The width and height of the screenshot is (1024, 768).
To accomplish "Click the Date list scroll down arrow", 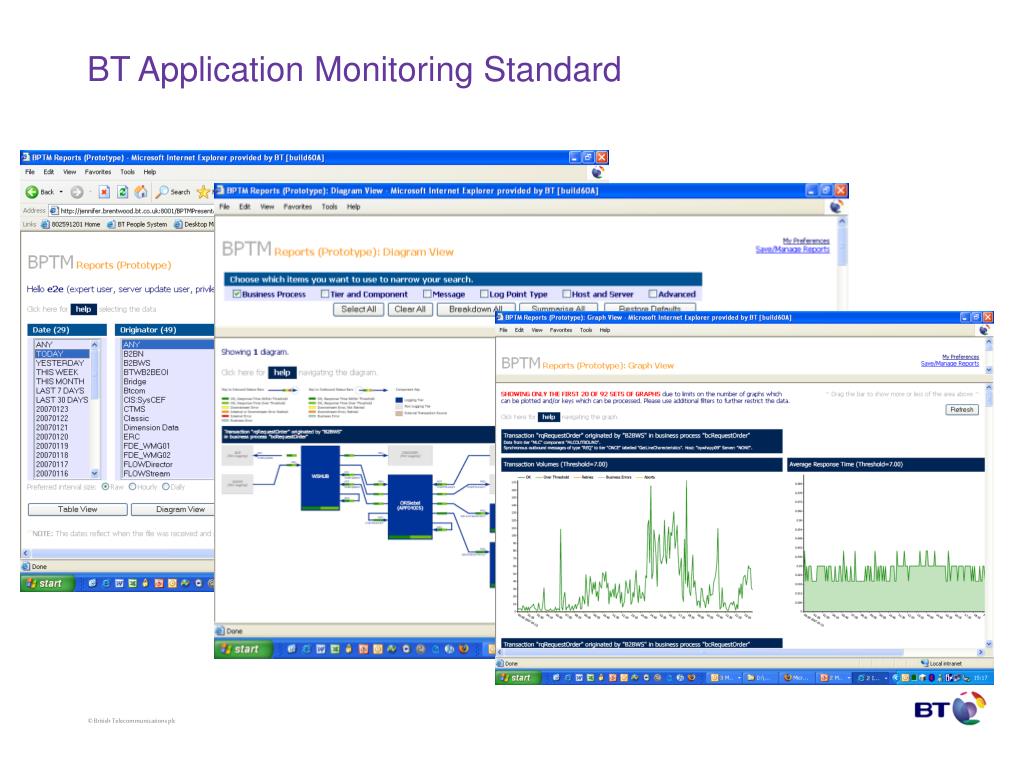I will click(x=95, y=473).
